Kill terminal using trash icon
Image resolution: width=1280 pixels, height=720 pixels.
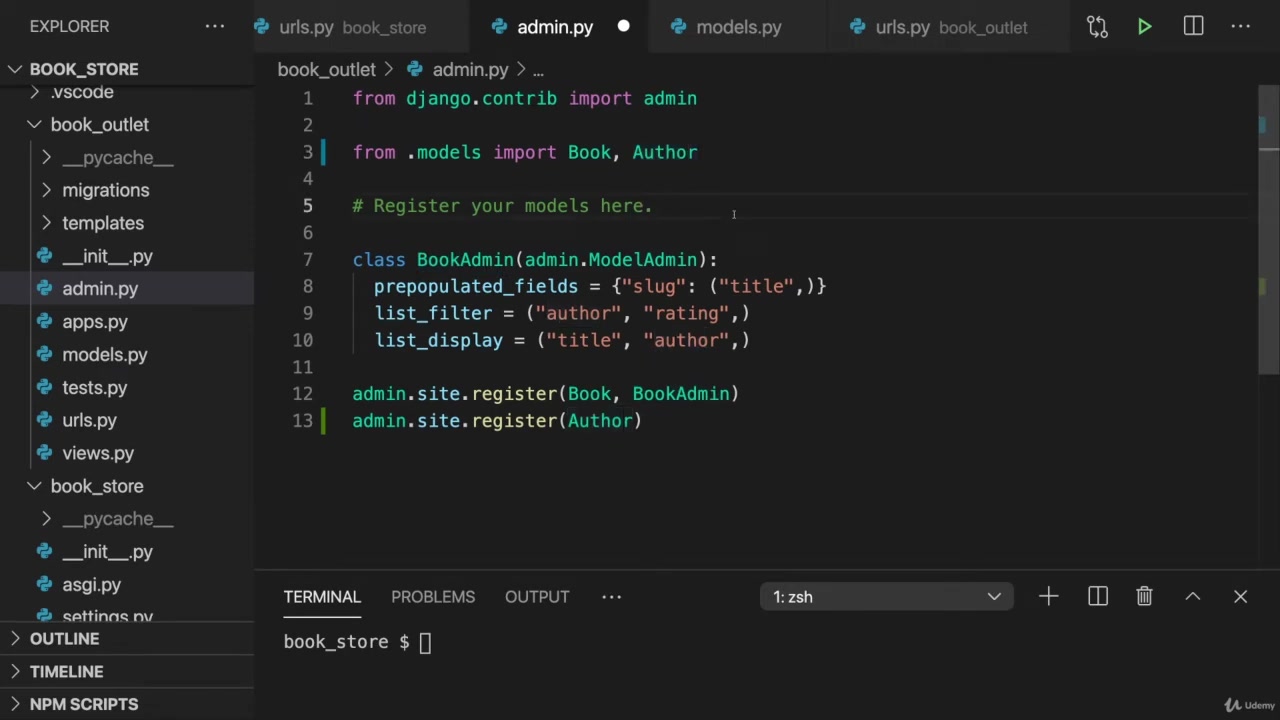pos(1144,597)
